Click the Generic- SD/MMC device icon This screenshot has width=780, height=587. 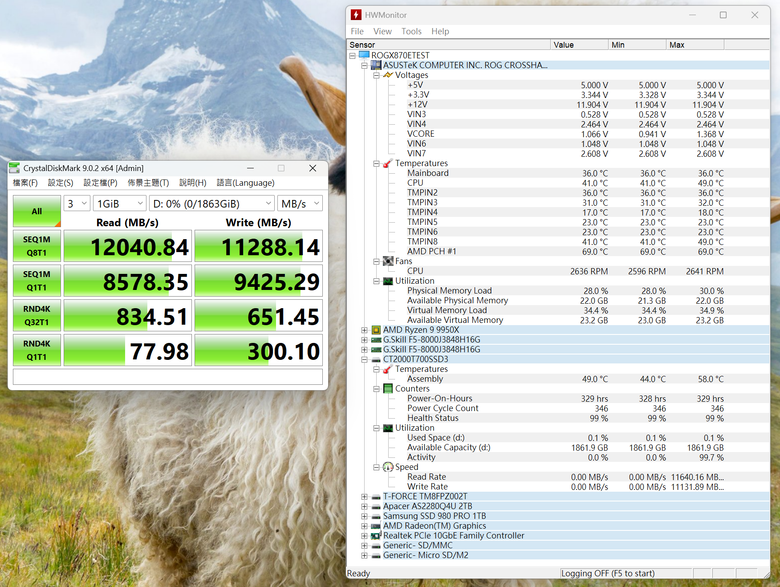click(x=376, y=546)
